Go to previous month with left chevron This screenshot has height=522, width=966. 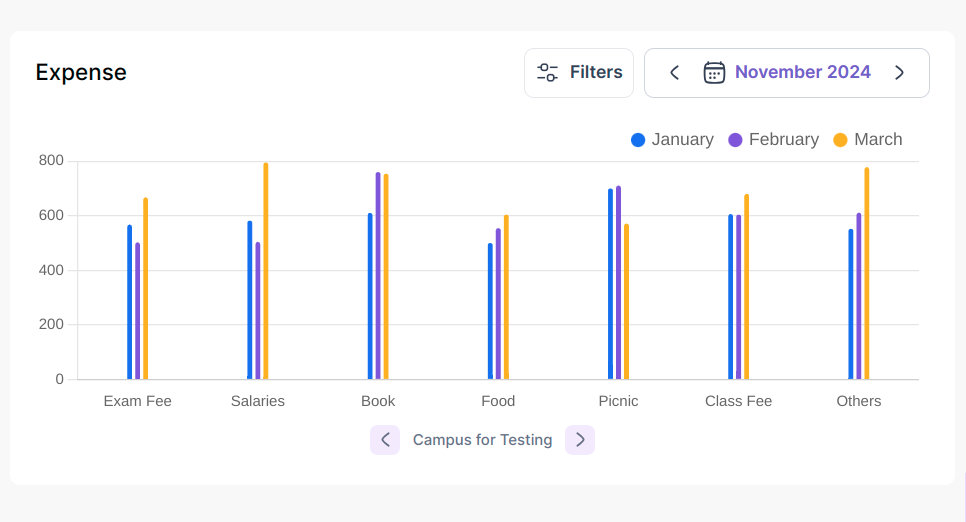coord(674,72)
